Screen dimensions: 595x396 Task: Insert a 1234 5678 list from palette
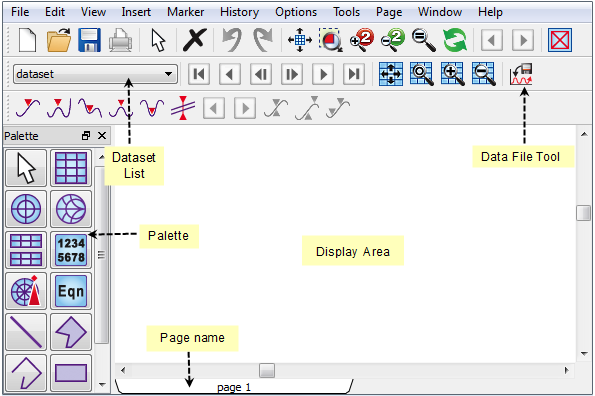click(x=71, y=250)
